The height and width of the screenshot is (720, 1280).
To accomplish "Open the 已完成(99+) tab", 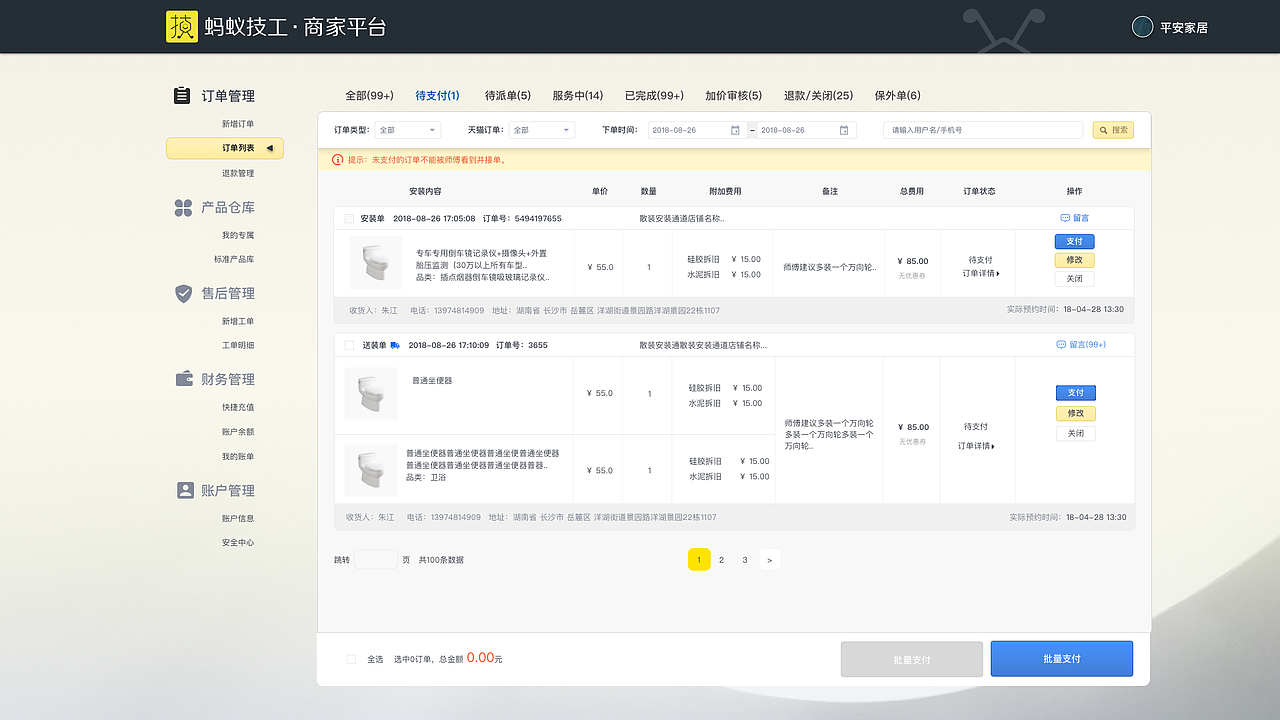I will pyautogui.click(x=650, y=95).
